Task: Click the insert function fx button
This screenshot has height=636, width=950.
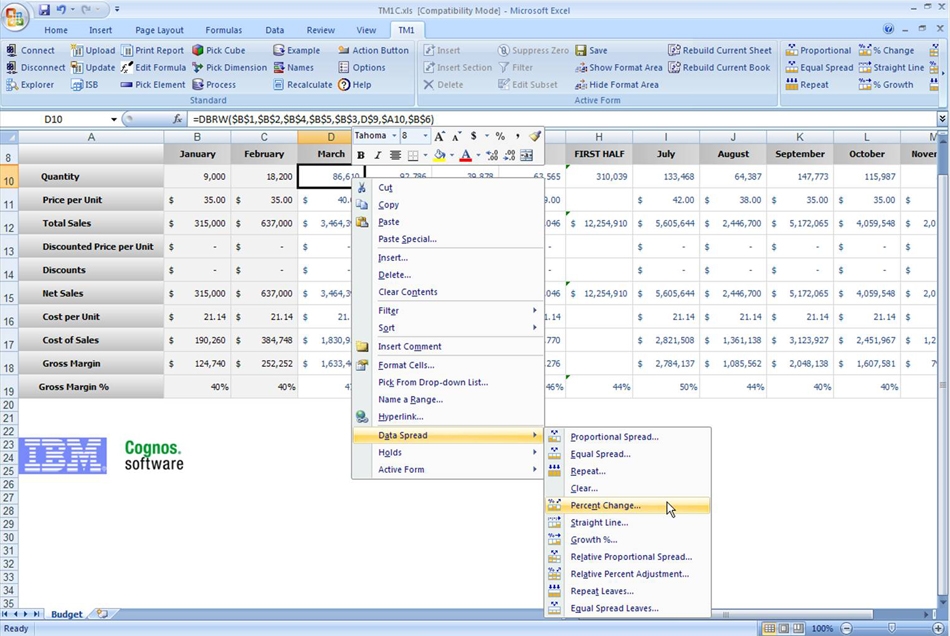Action: point(177,119)
